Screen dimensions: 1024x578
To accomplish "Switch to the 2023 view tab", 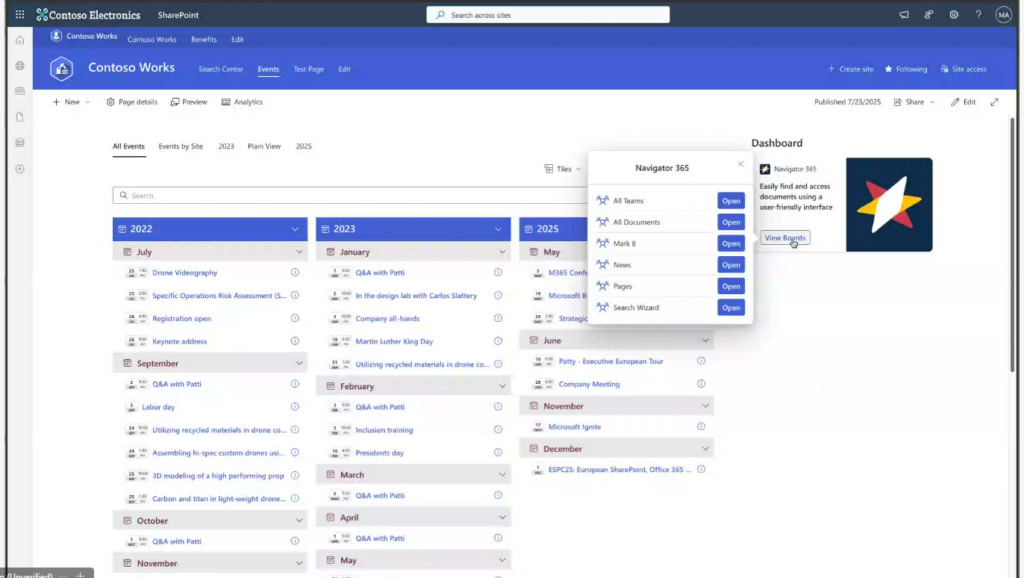I will (x=226, y=146).
